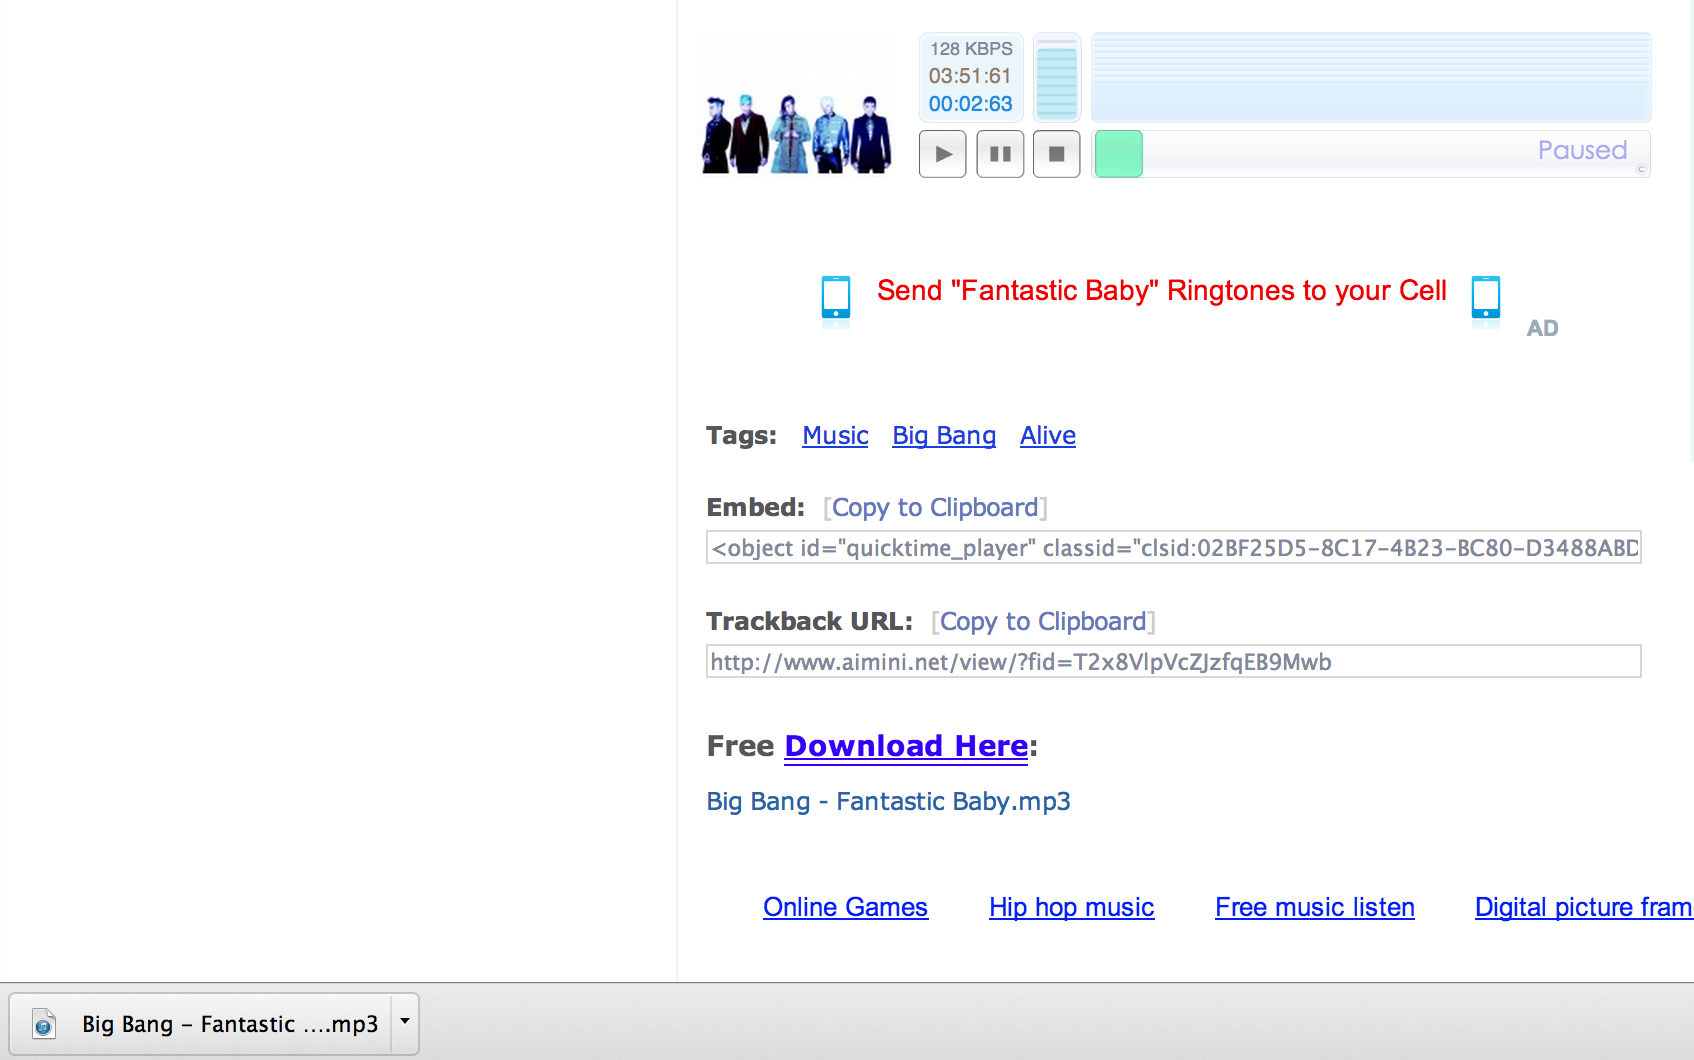Expand the downloaded mp3 options arrow
Viewport: 1694px width, 1060px height.
405,1022
